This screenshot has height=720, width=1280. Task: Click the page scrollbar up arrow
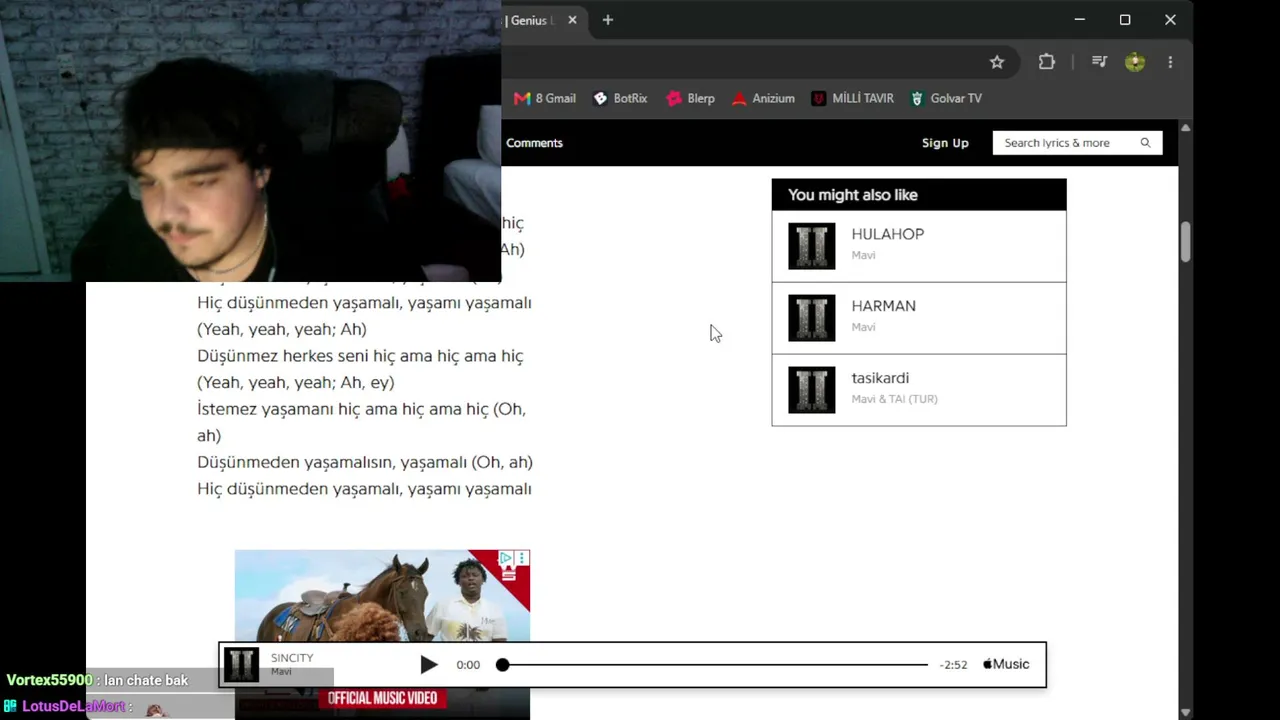tap(1185, 128)
